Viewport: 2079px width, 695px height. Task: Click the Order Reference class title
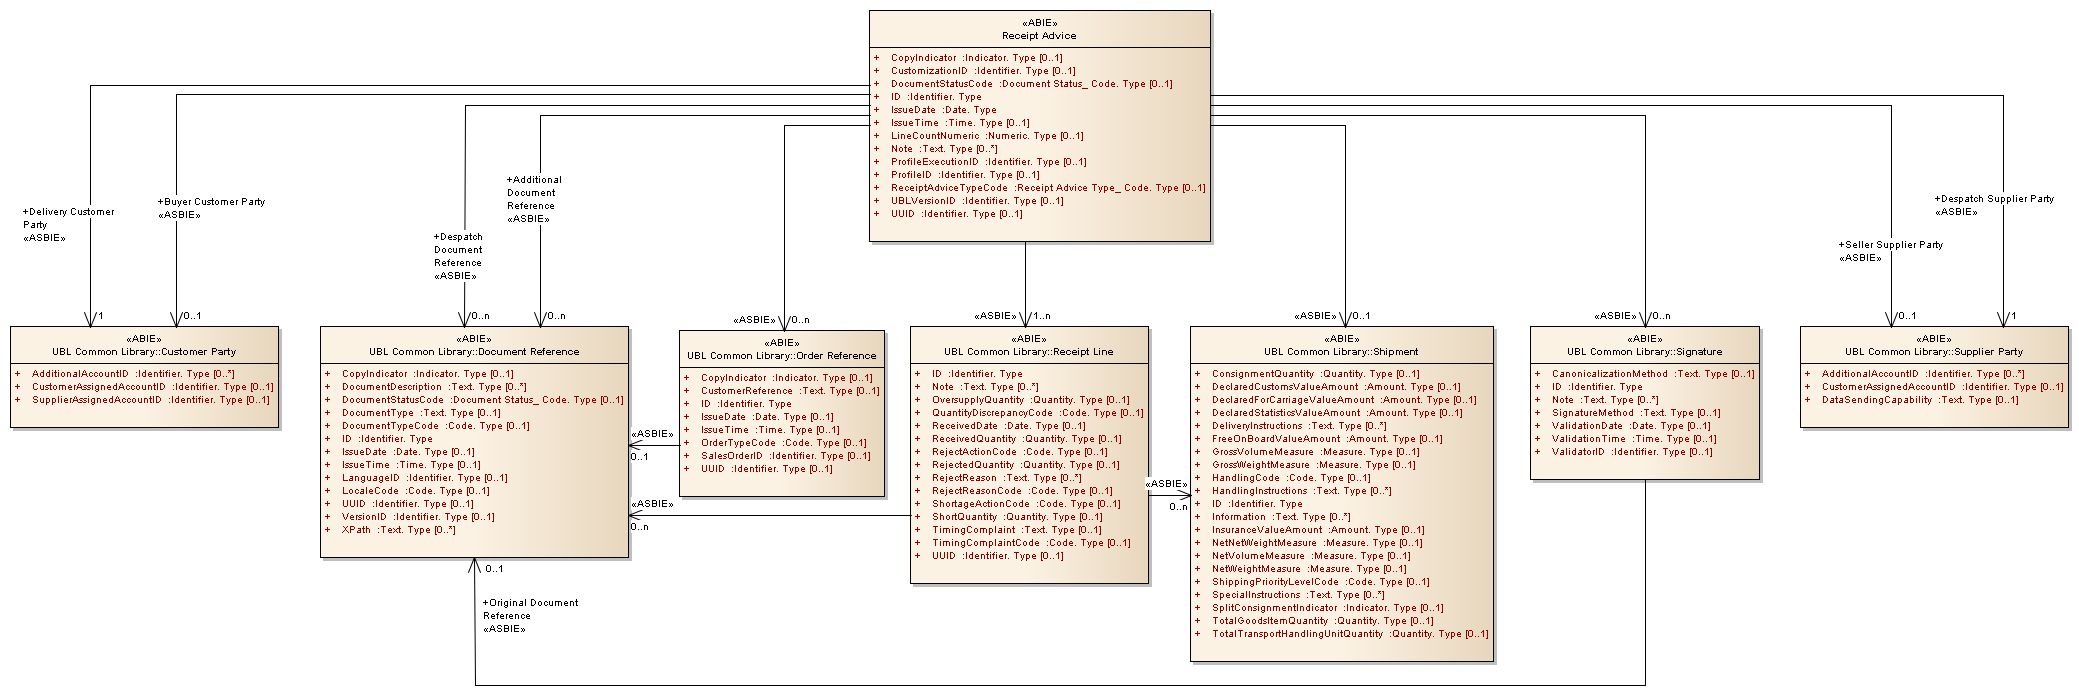(x=781, y=356)
